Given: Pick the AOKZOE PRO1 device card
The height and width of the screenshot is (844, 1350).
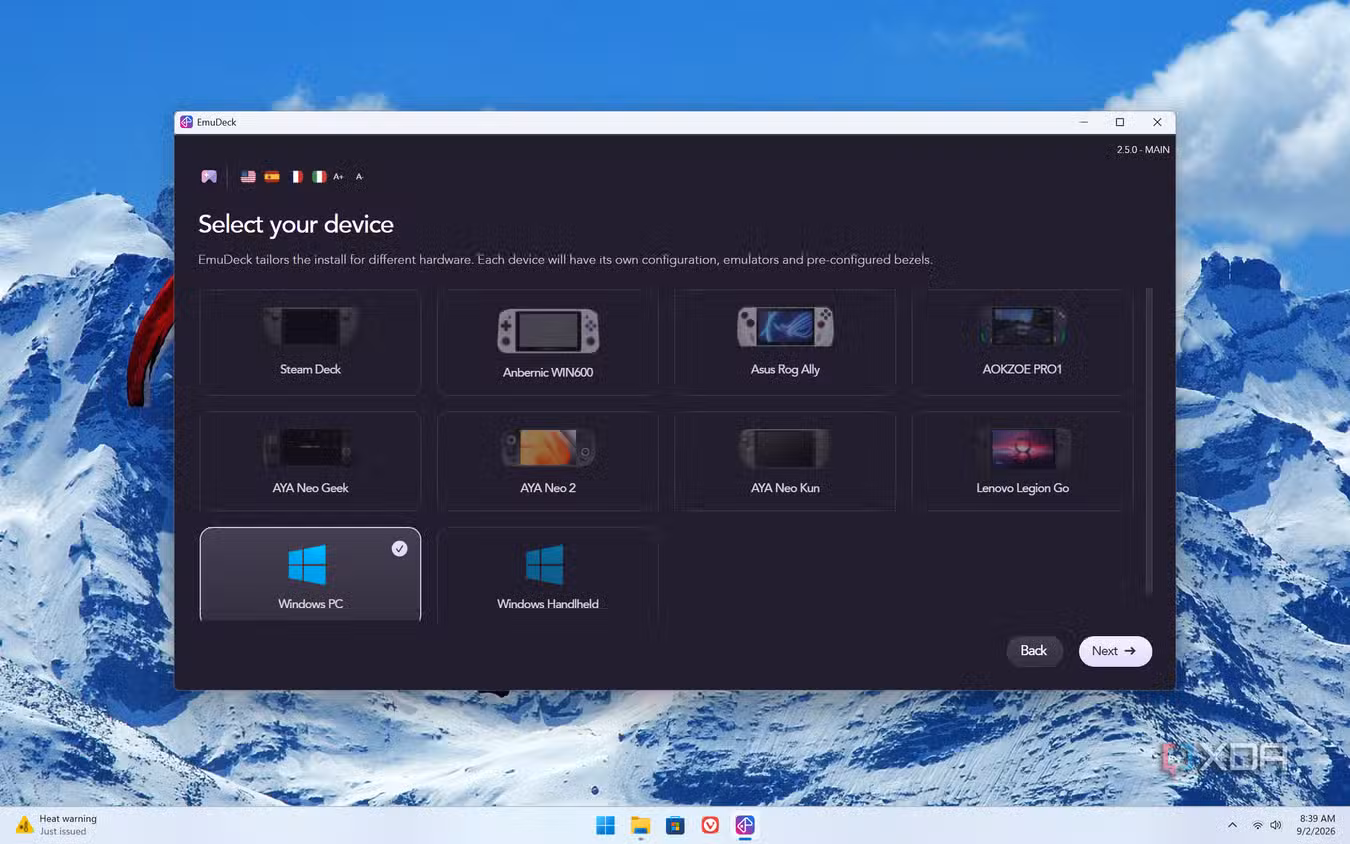Looking at the screenshot, I should [x=1022, y=342].
